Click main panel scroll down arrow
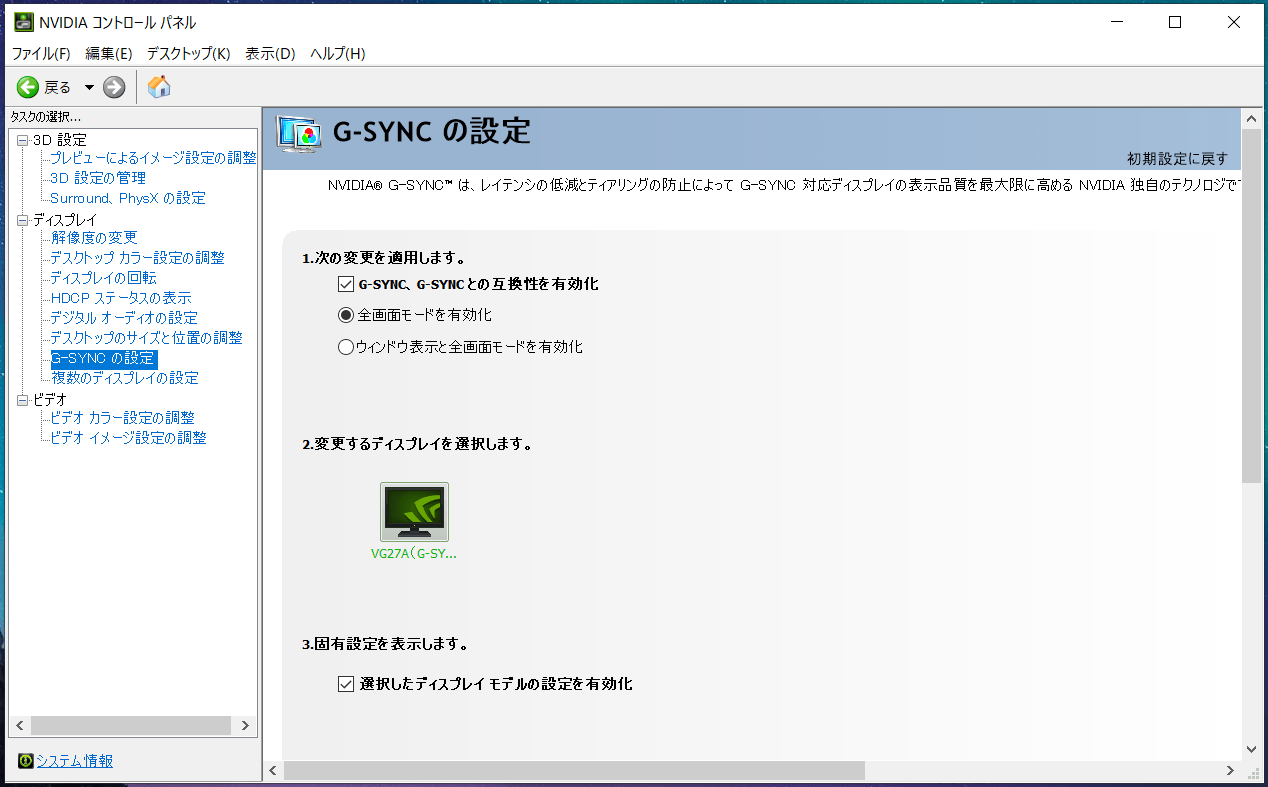The image size is (1268, 787). (1252, 748)
